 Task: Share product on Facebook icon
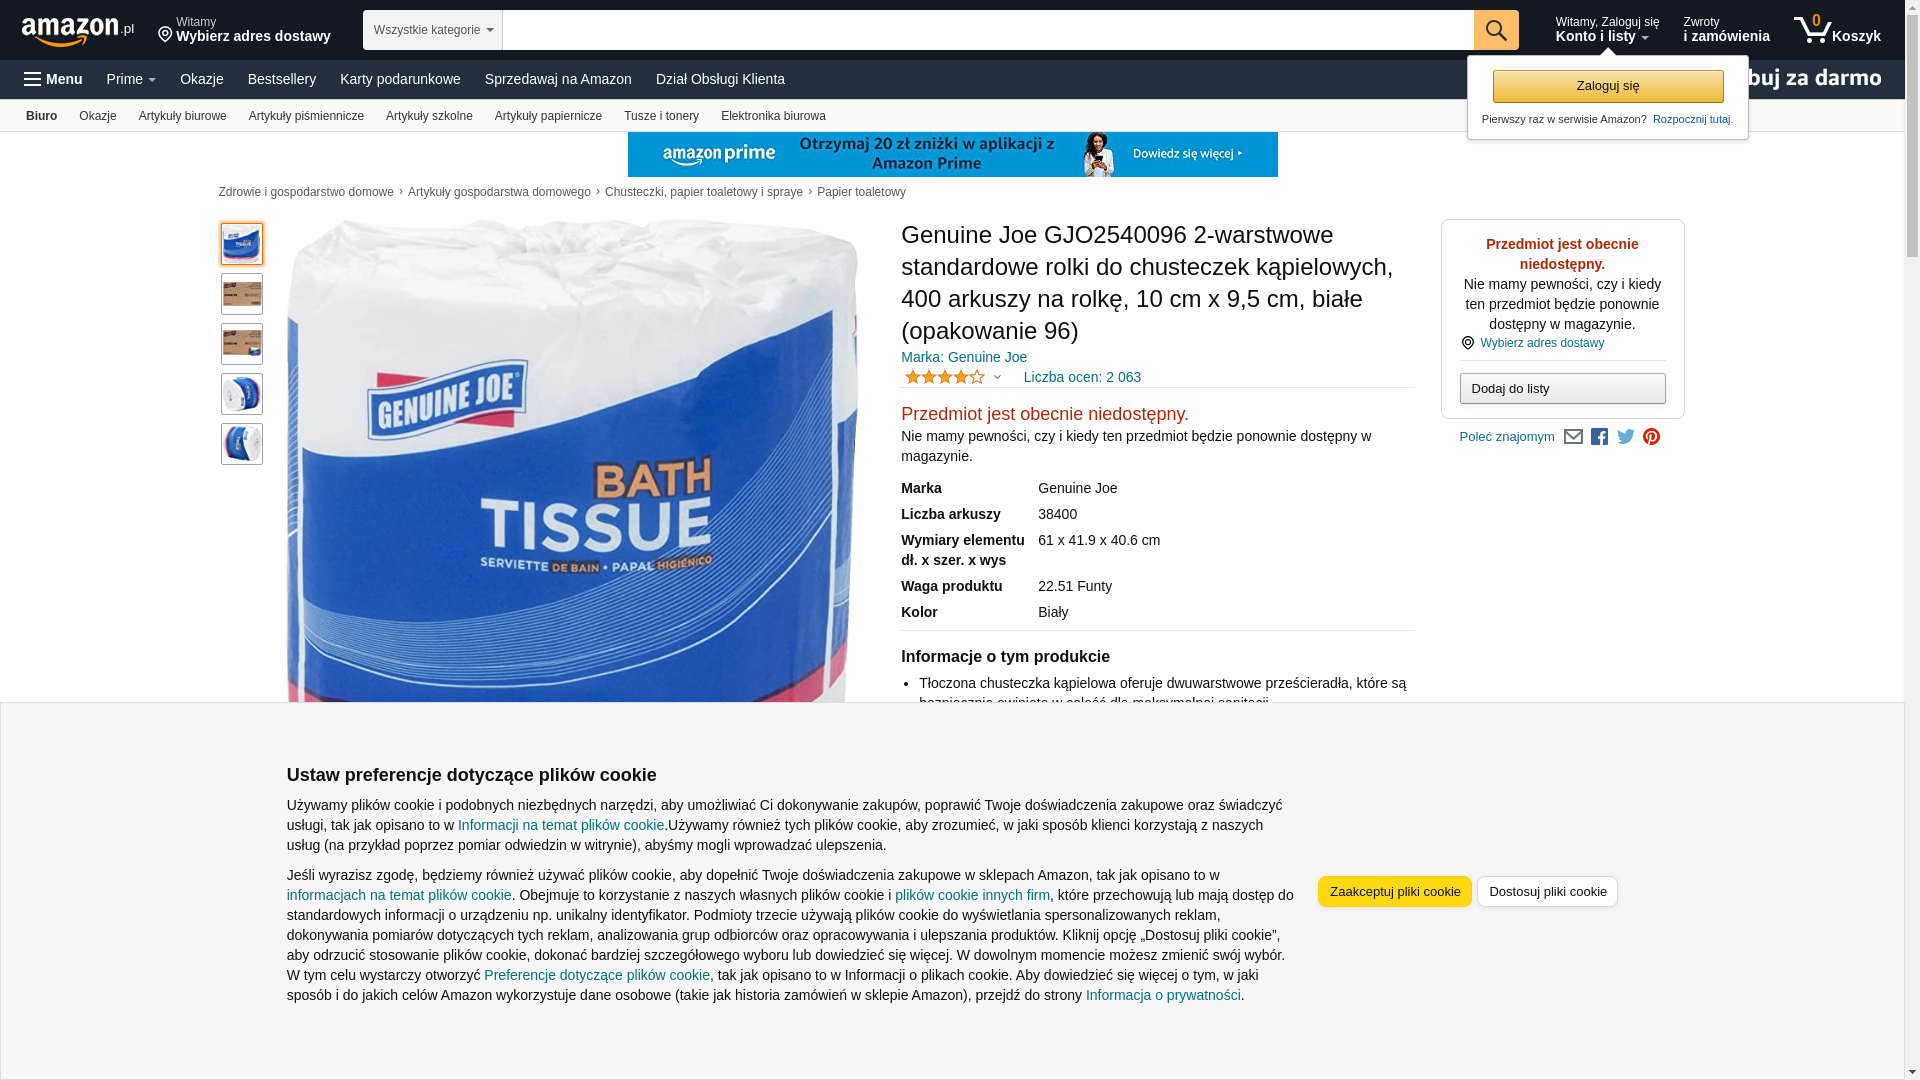[x=1599, y=437]
